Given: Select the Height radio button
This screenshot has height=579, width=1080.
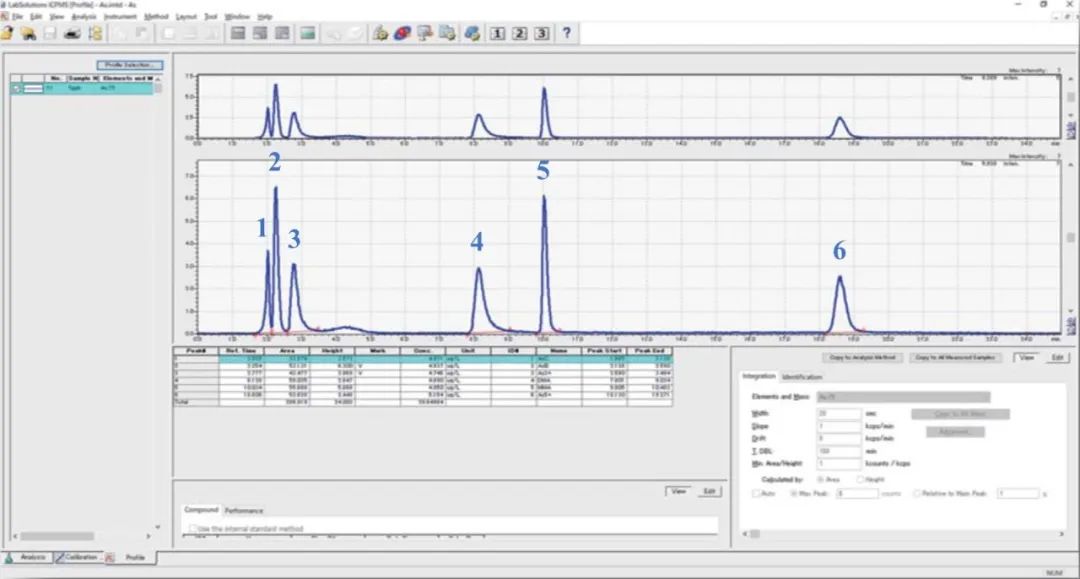Looking at the screenshot, I should tap(859, 479).
